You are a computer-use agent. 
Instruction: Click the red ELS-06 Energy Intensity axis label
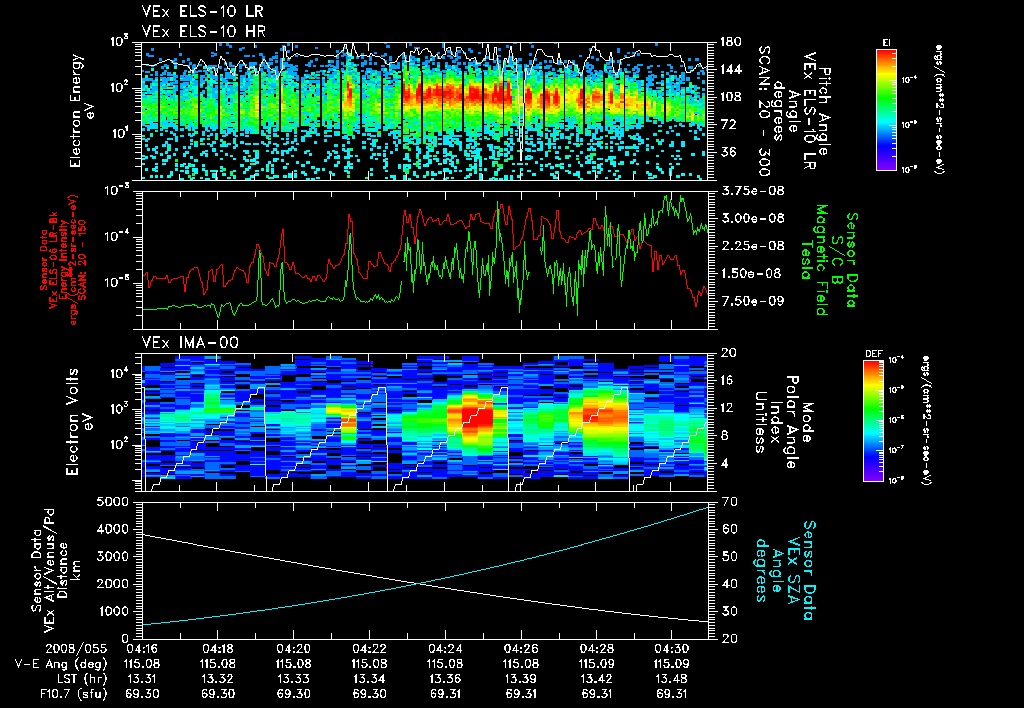[63, 260]
